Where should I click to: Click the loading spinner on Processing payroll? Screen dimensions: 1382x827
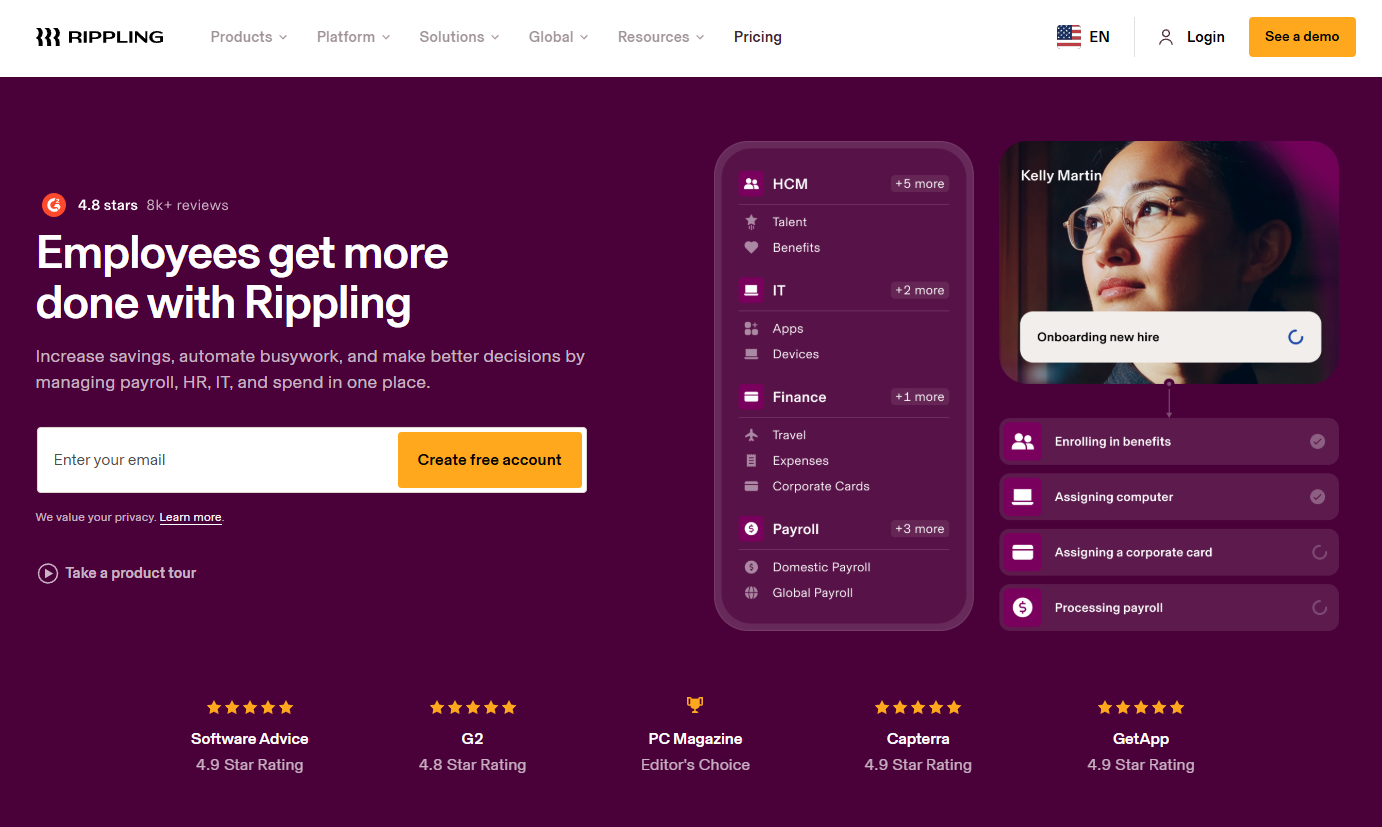(x=1320, y=607)
